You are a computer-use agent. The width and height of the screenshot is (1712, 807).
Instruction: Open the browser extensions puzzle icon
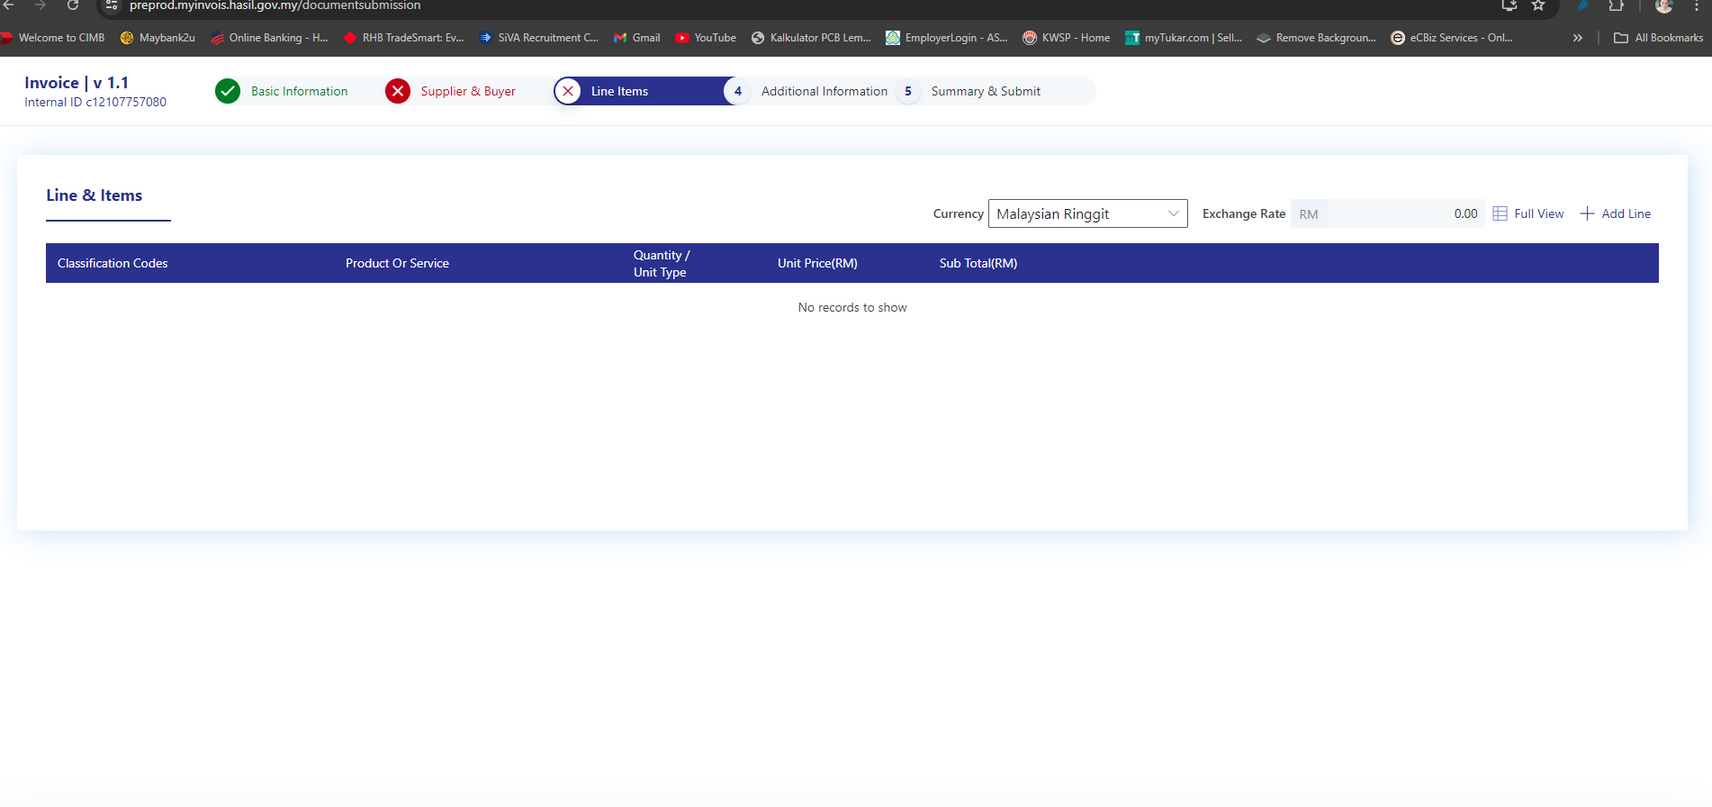[1616, 6]
